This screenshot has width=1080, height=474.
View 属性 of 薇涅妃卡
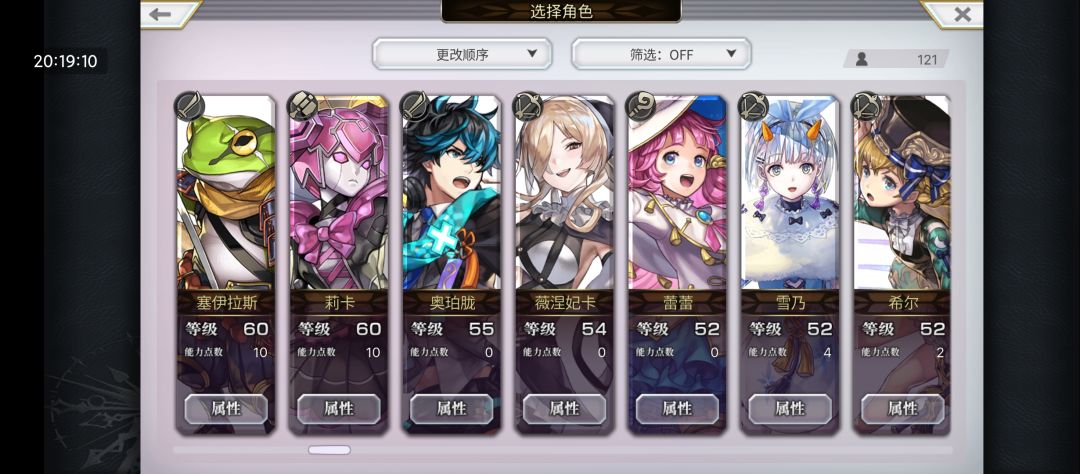565,409
